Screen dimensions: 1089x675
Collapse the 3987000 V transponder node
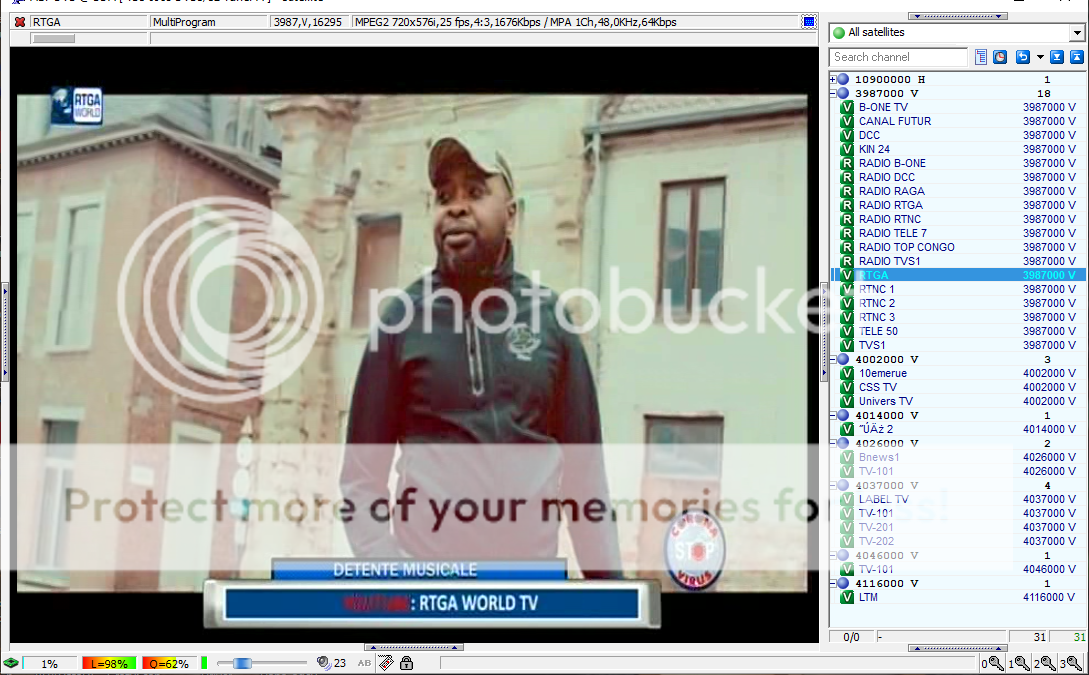(x=833, y=93)
